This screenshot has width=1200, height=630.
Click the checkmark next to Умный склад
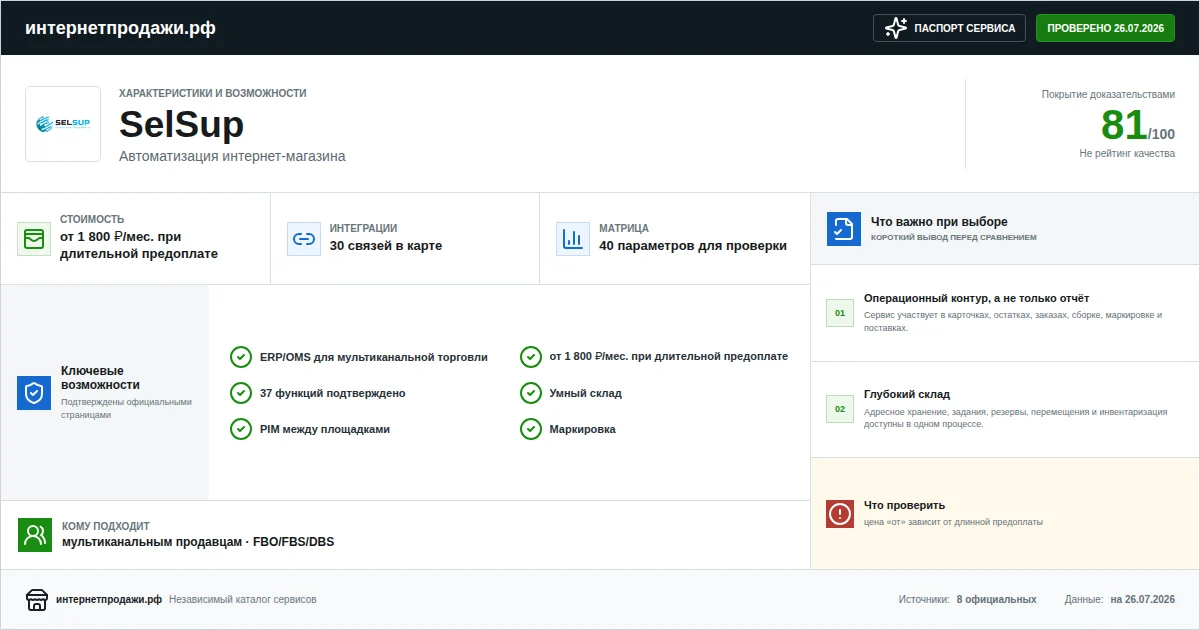click(x=530, y=393)
